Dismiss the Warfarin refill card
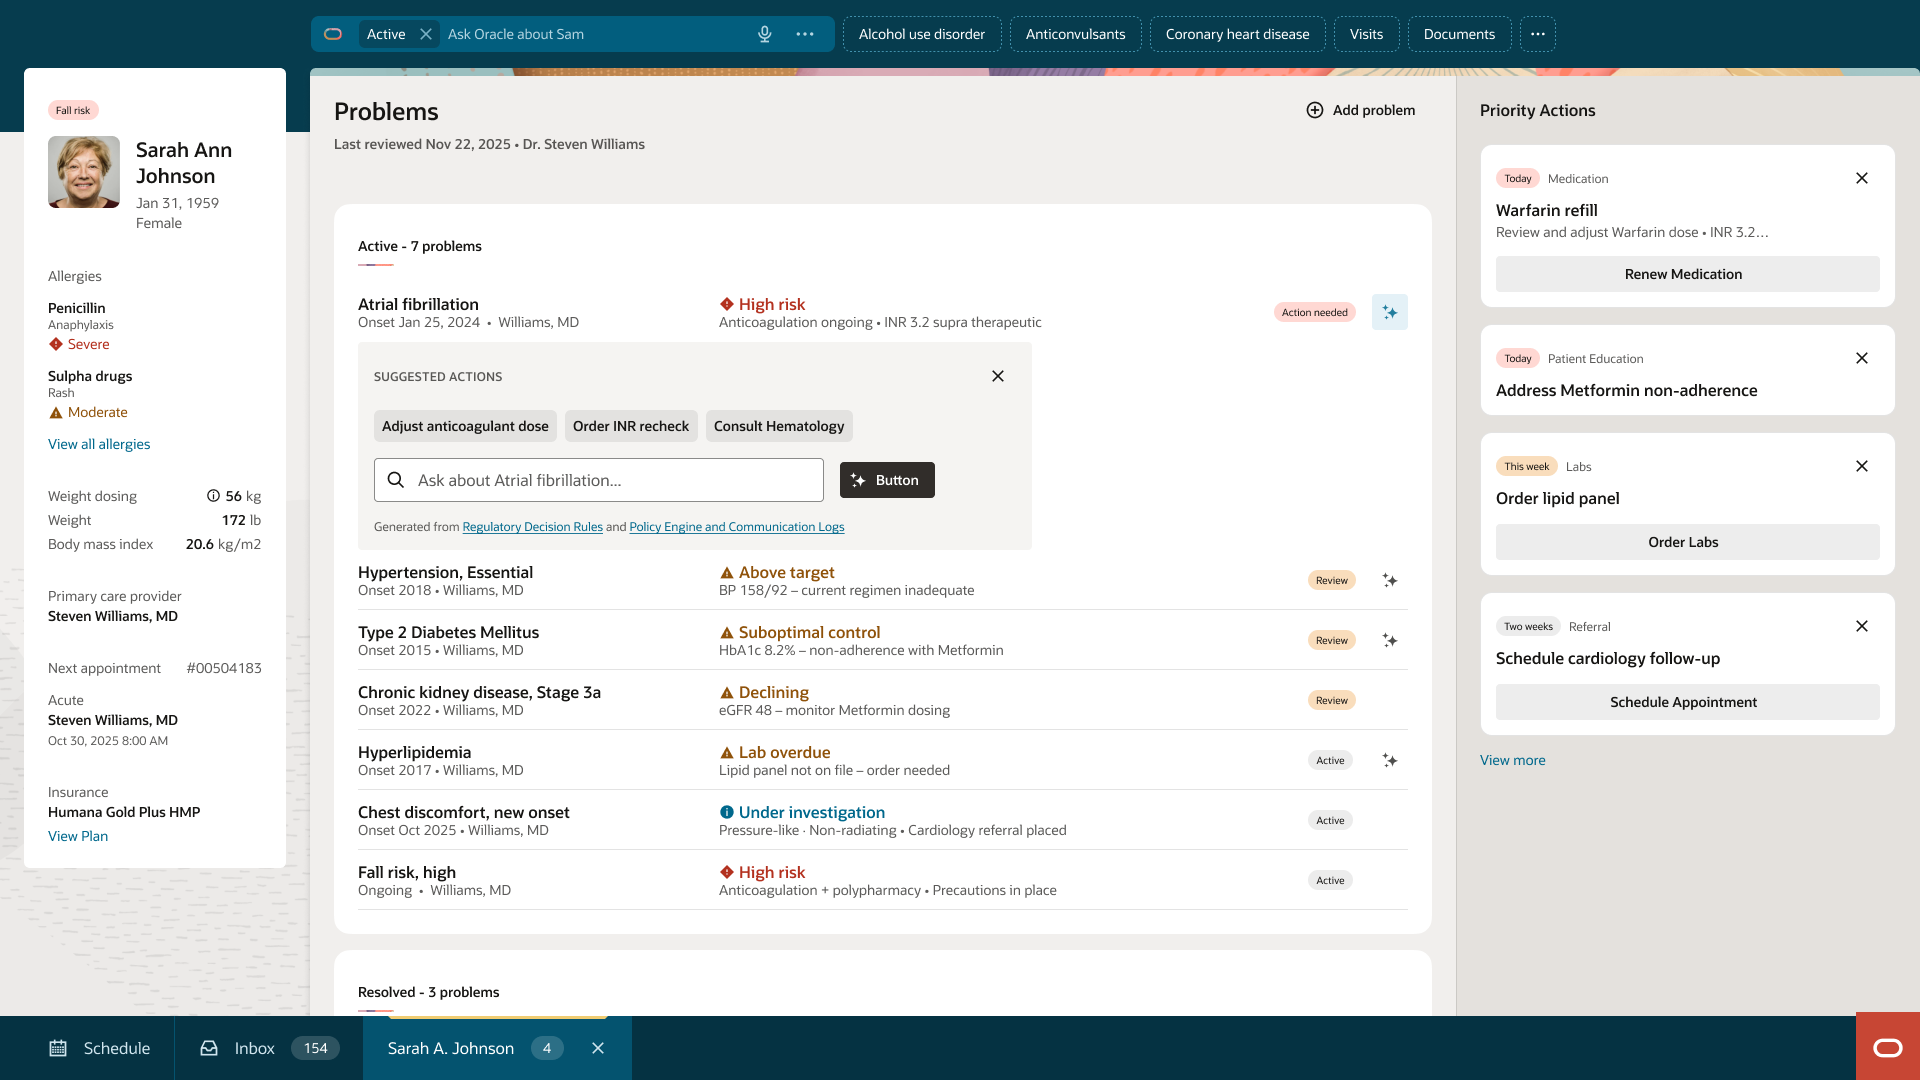 (1862, 178)
